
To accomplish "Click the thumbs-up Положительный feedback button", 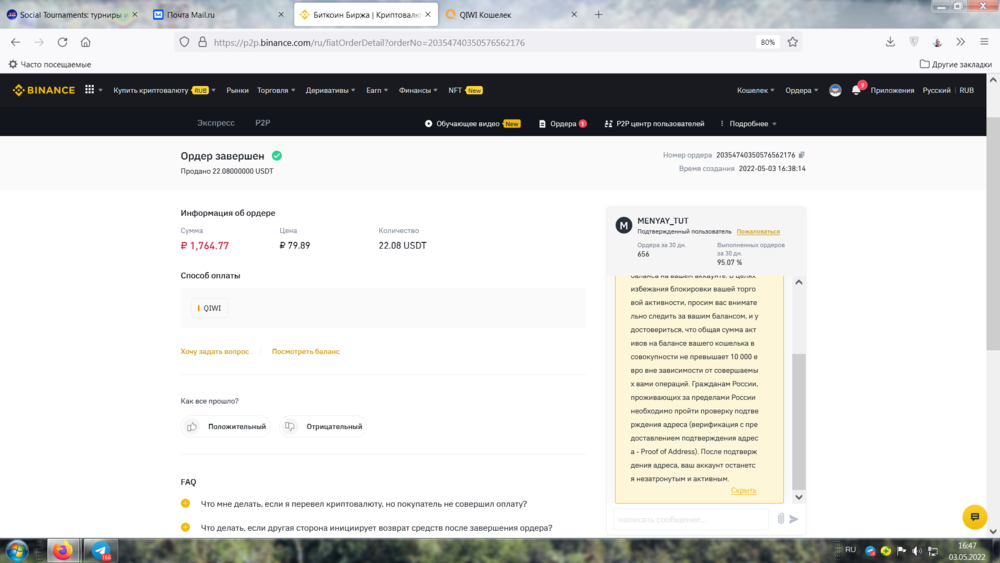I will 226,427.
